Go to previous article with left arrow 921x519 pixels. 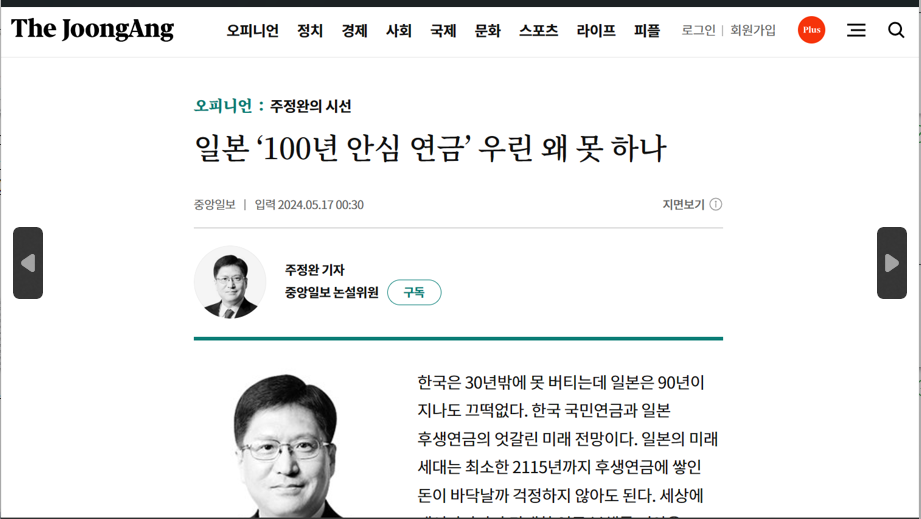coord(28,263)
